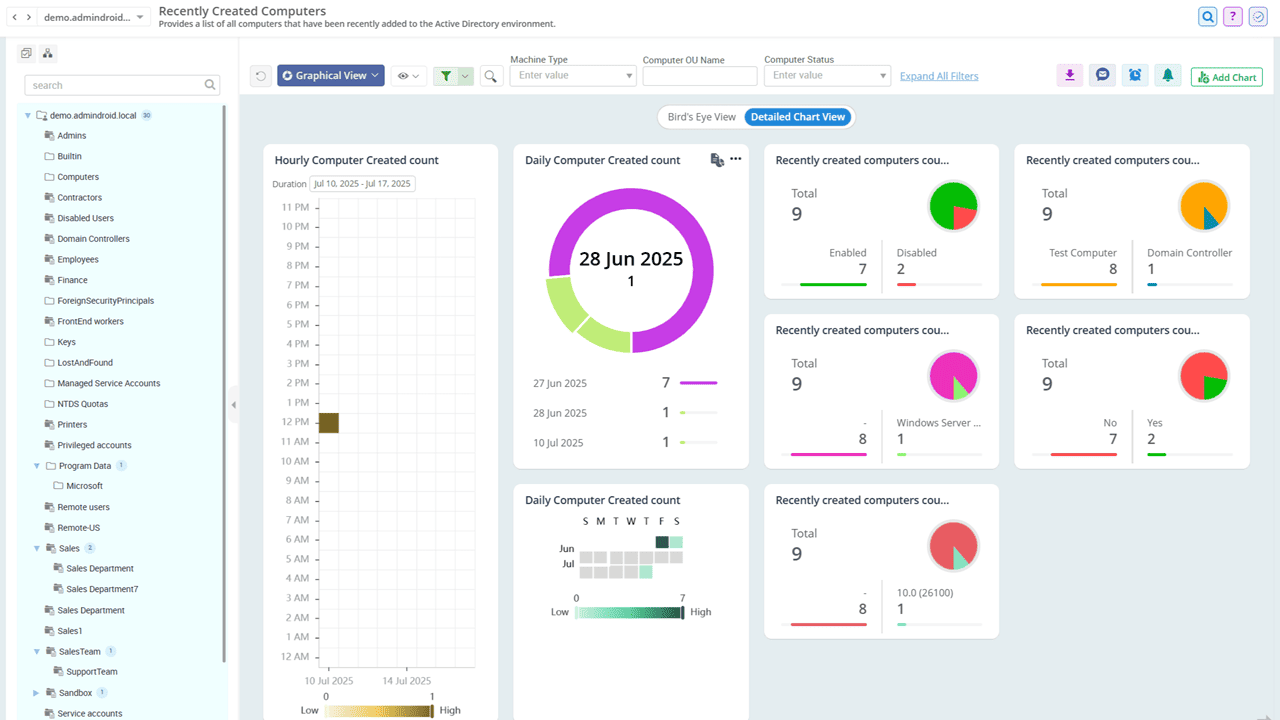This screenshot has width=1280, height=720.
Task: Click the Expand All Filters link
Action: 939,76
